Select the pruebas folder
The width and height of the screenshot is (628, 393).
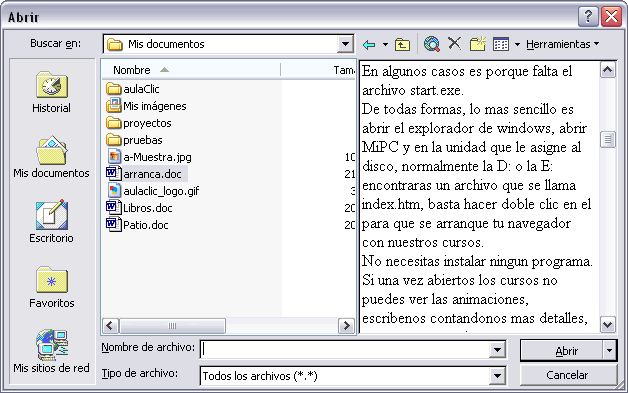pyautogui.click(x=135, y=140)
